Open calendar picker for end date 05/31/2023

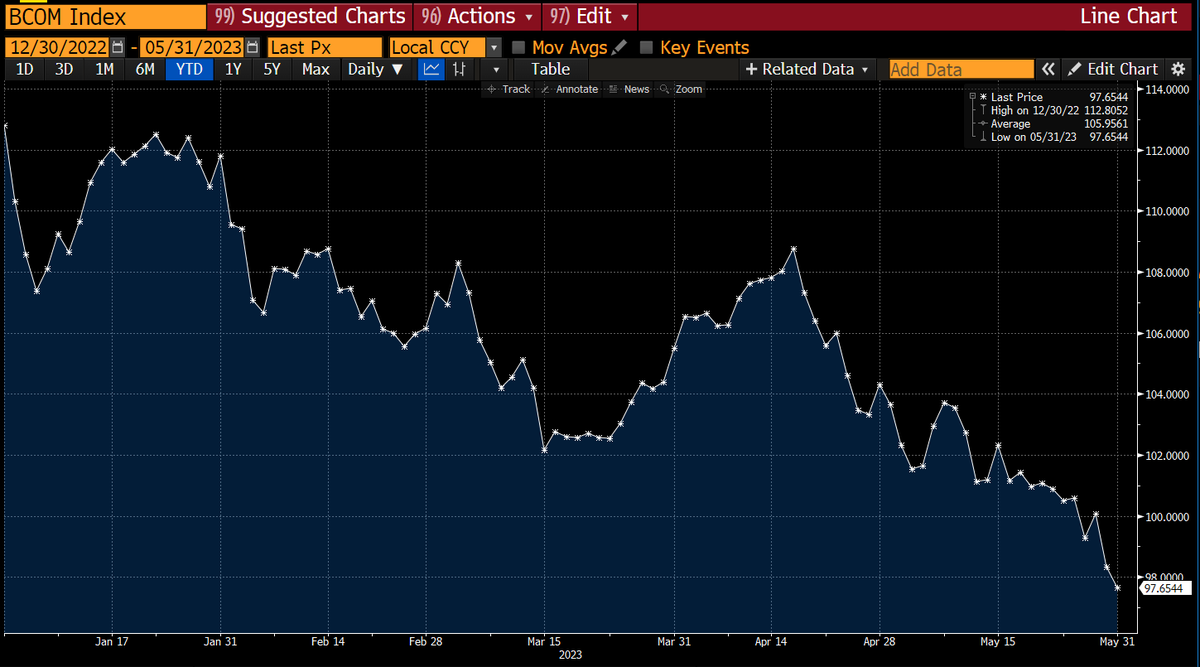click(x=251, y=48)
